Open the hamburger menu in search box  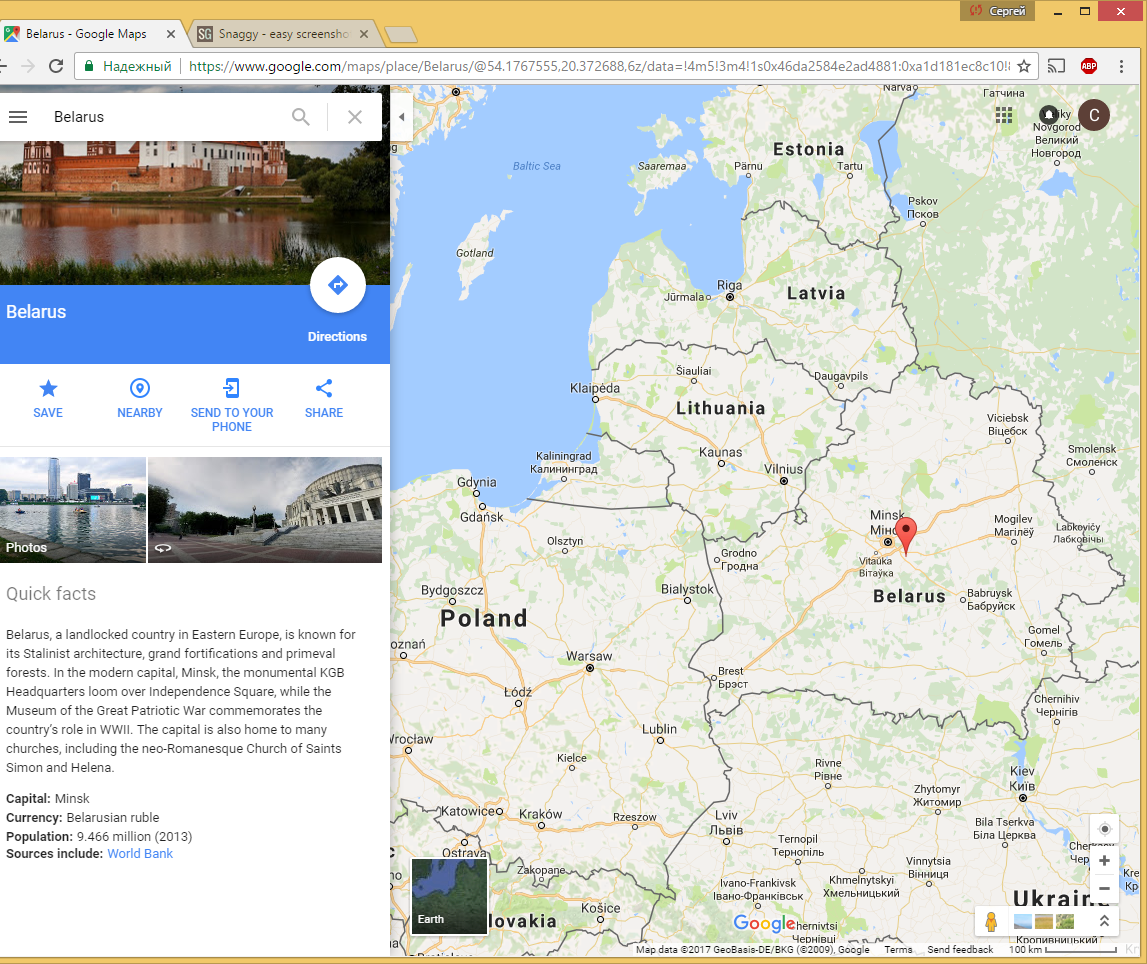pos(18,117)
